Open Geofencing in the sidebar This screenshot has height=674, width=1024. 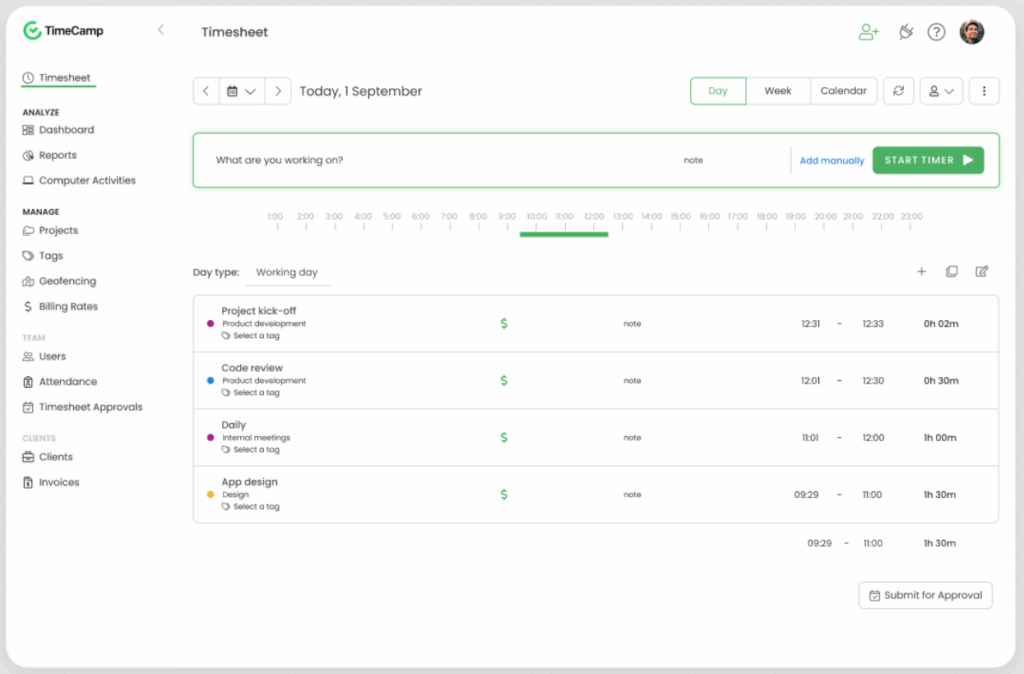pos(59,281)
